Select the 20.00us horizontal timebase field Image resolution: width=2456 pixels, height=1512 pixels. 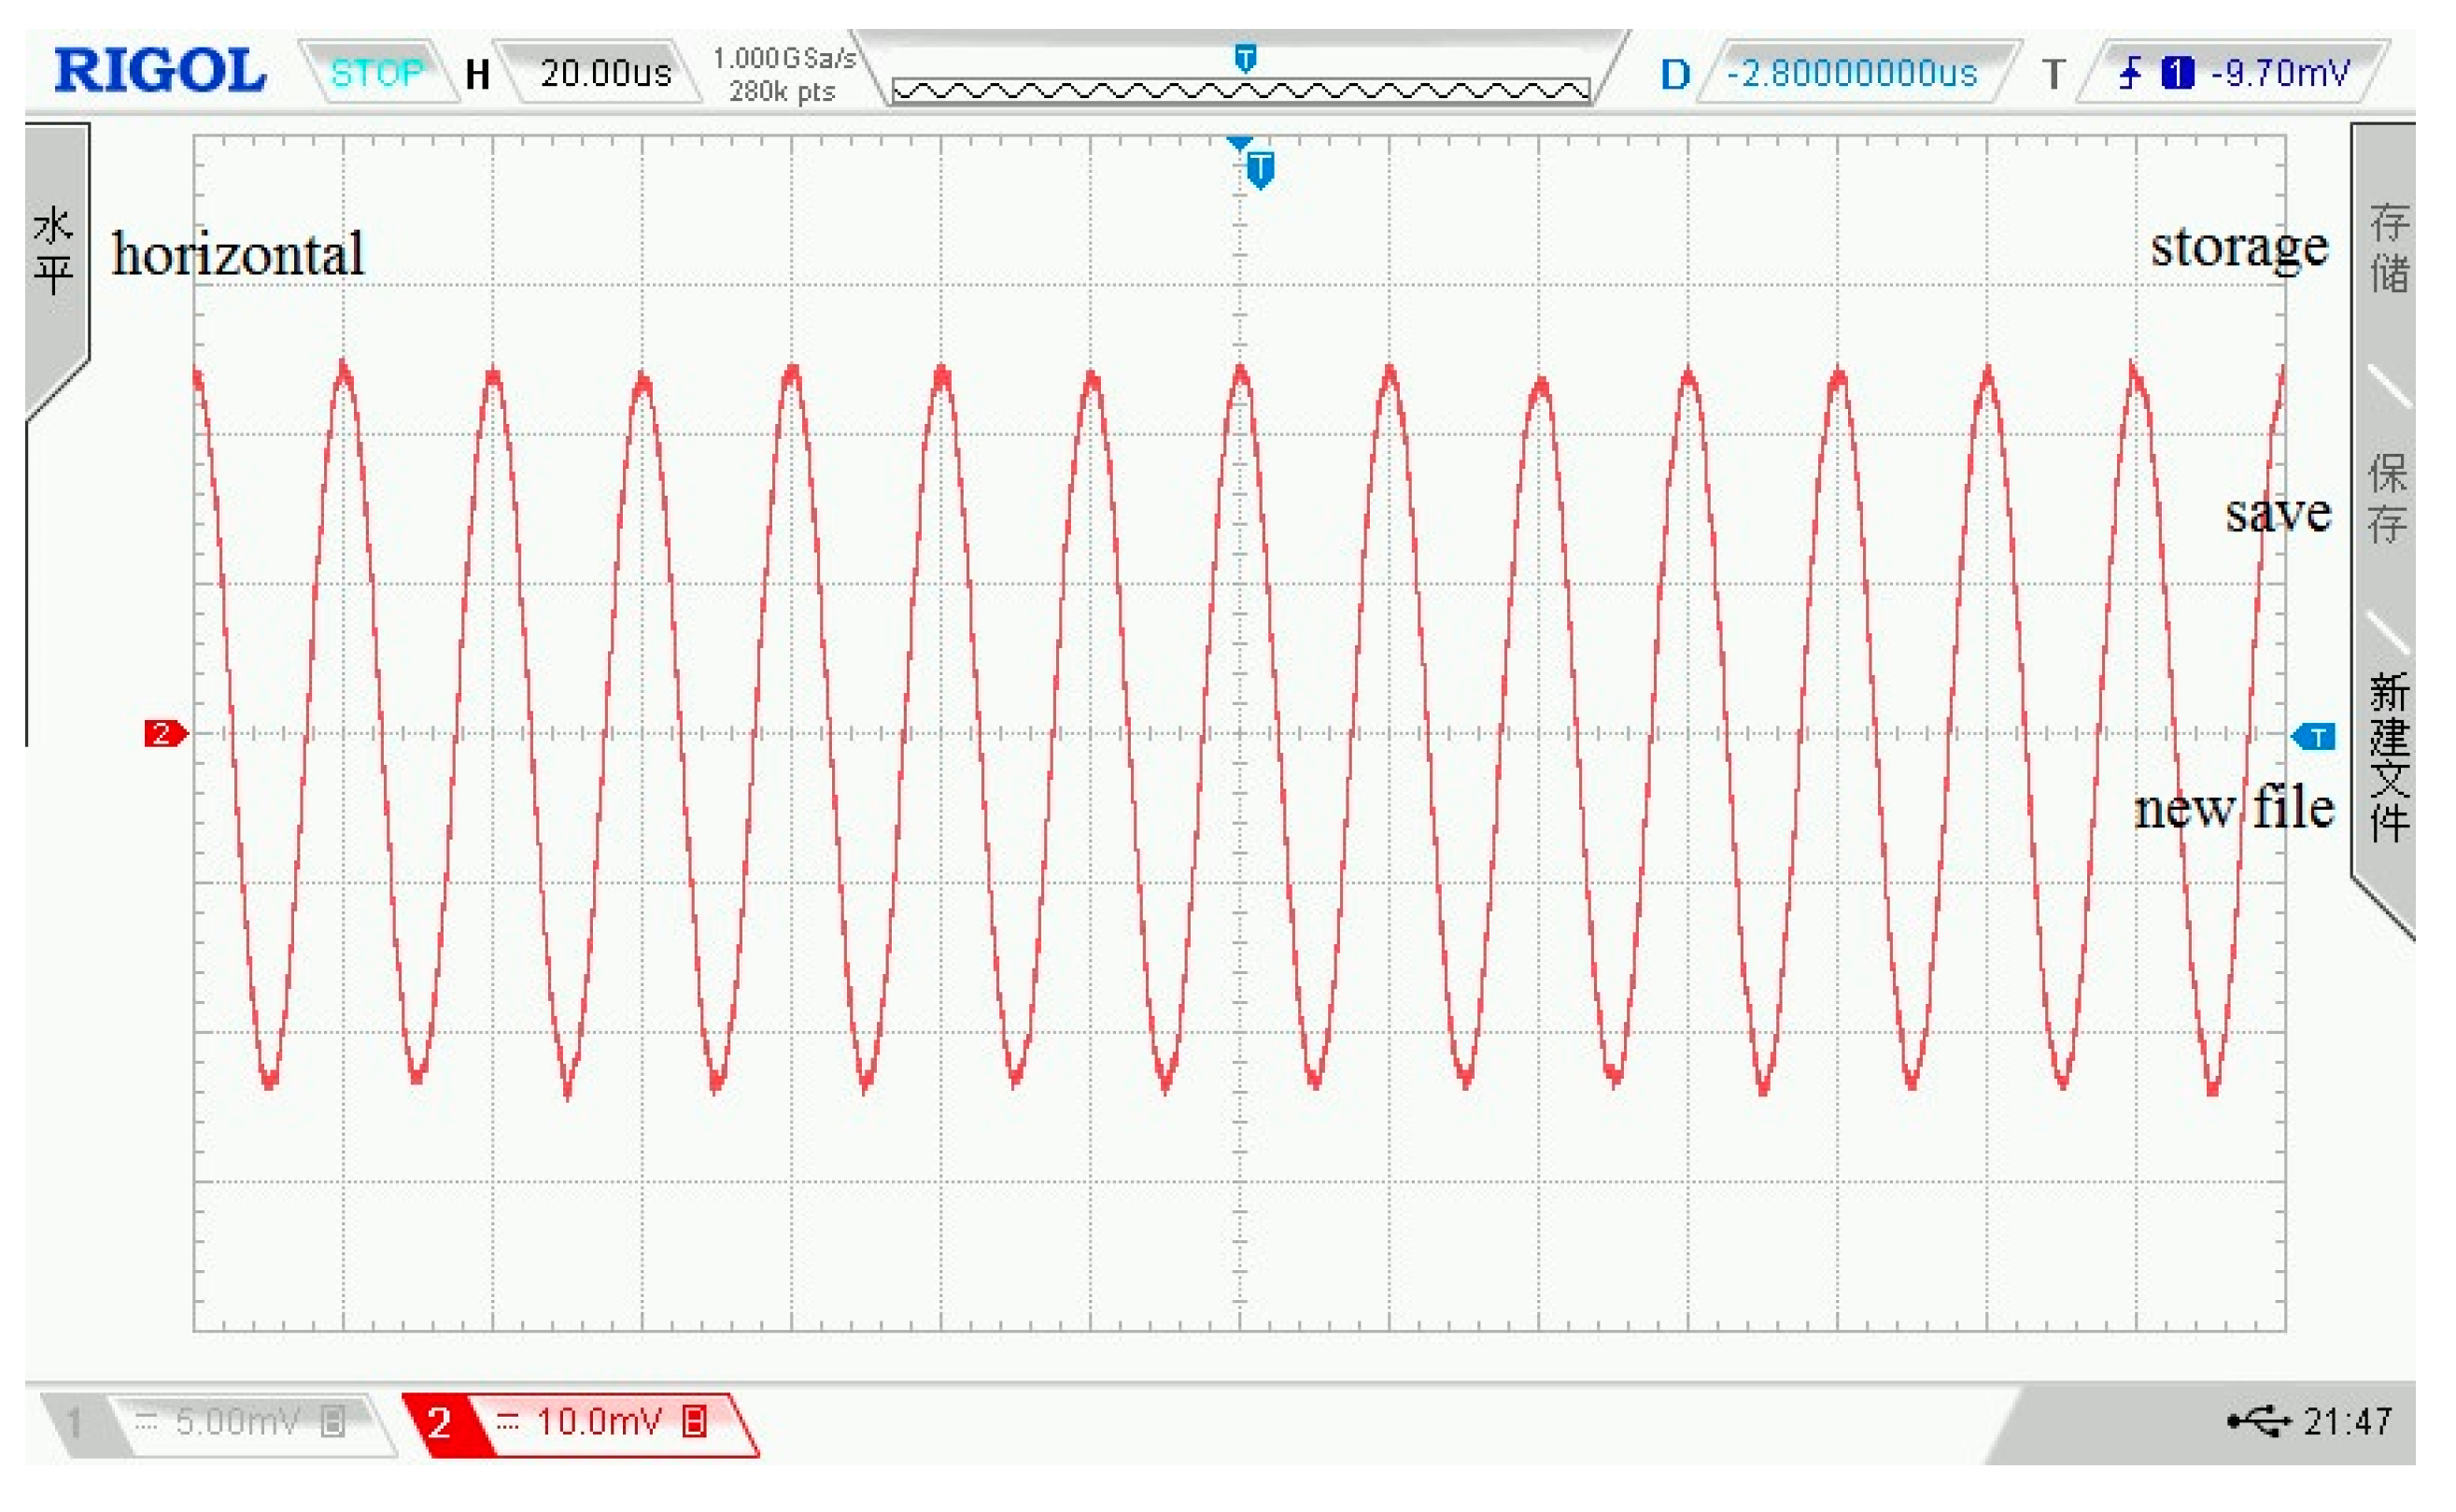605,73
